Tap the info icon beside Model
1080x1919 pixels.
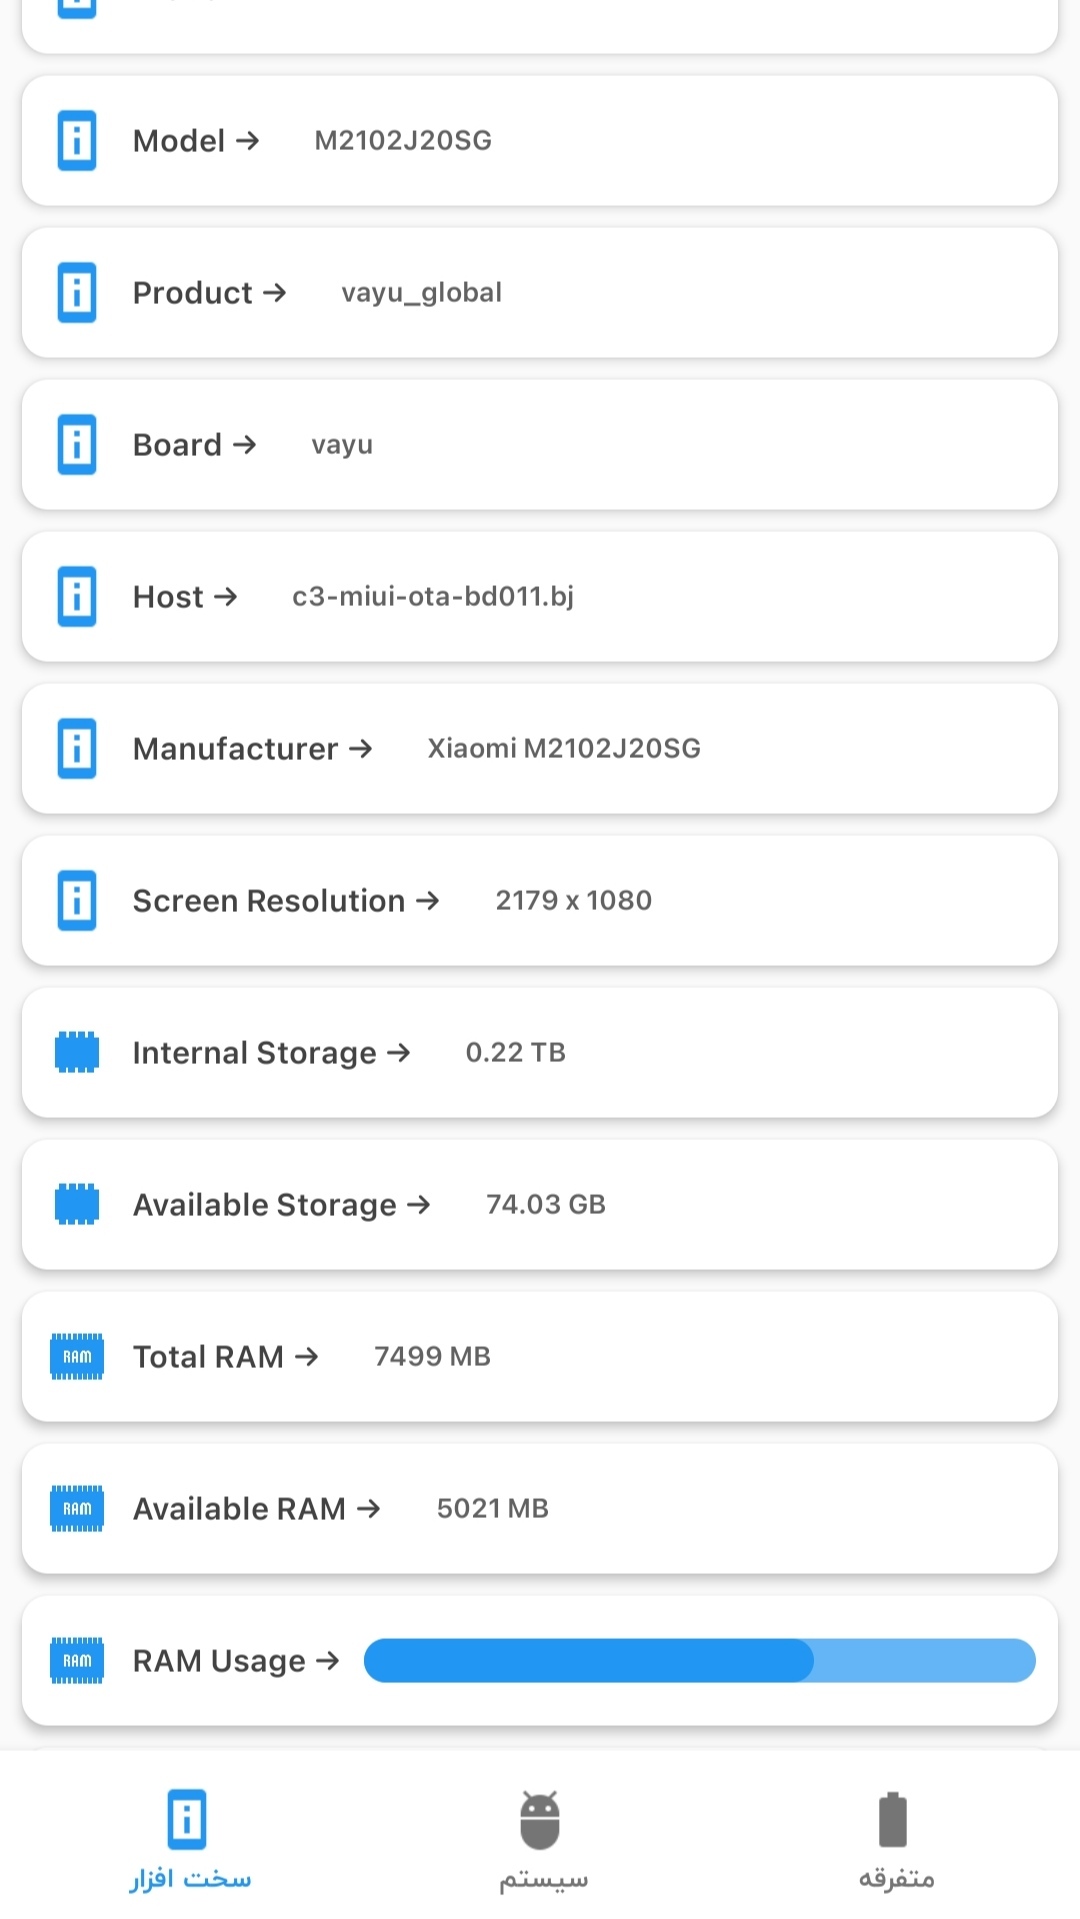(77, 141)
